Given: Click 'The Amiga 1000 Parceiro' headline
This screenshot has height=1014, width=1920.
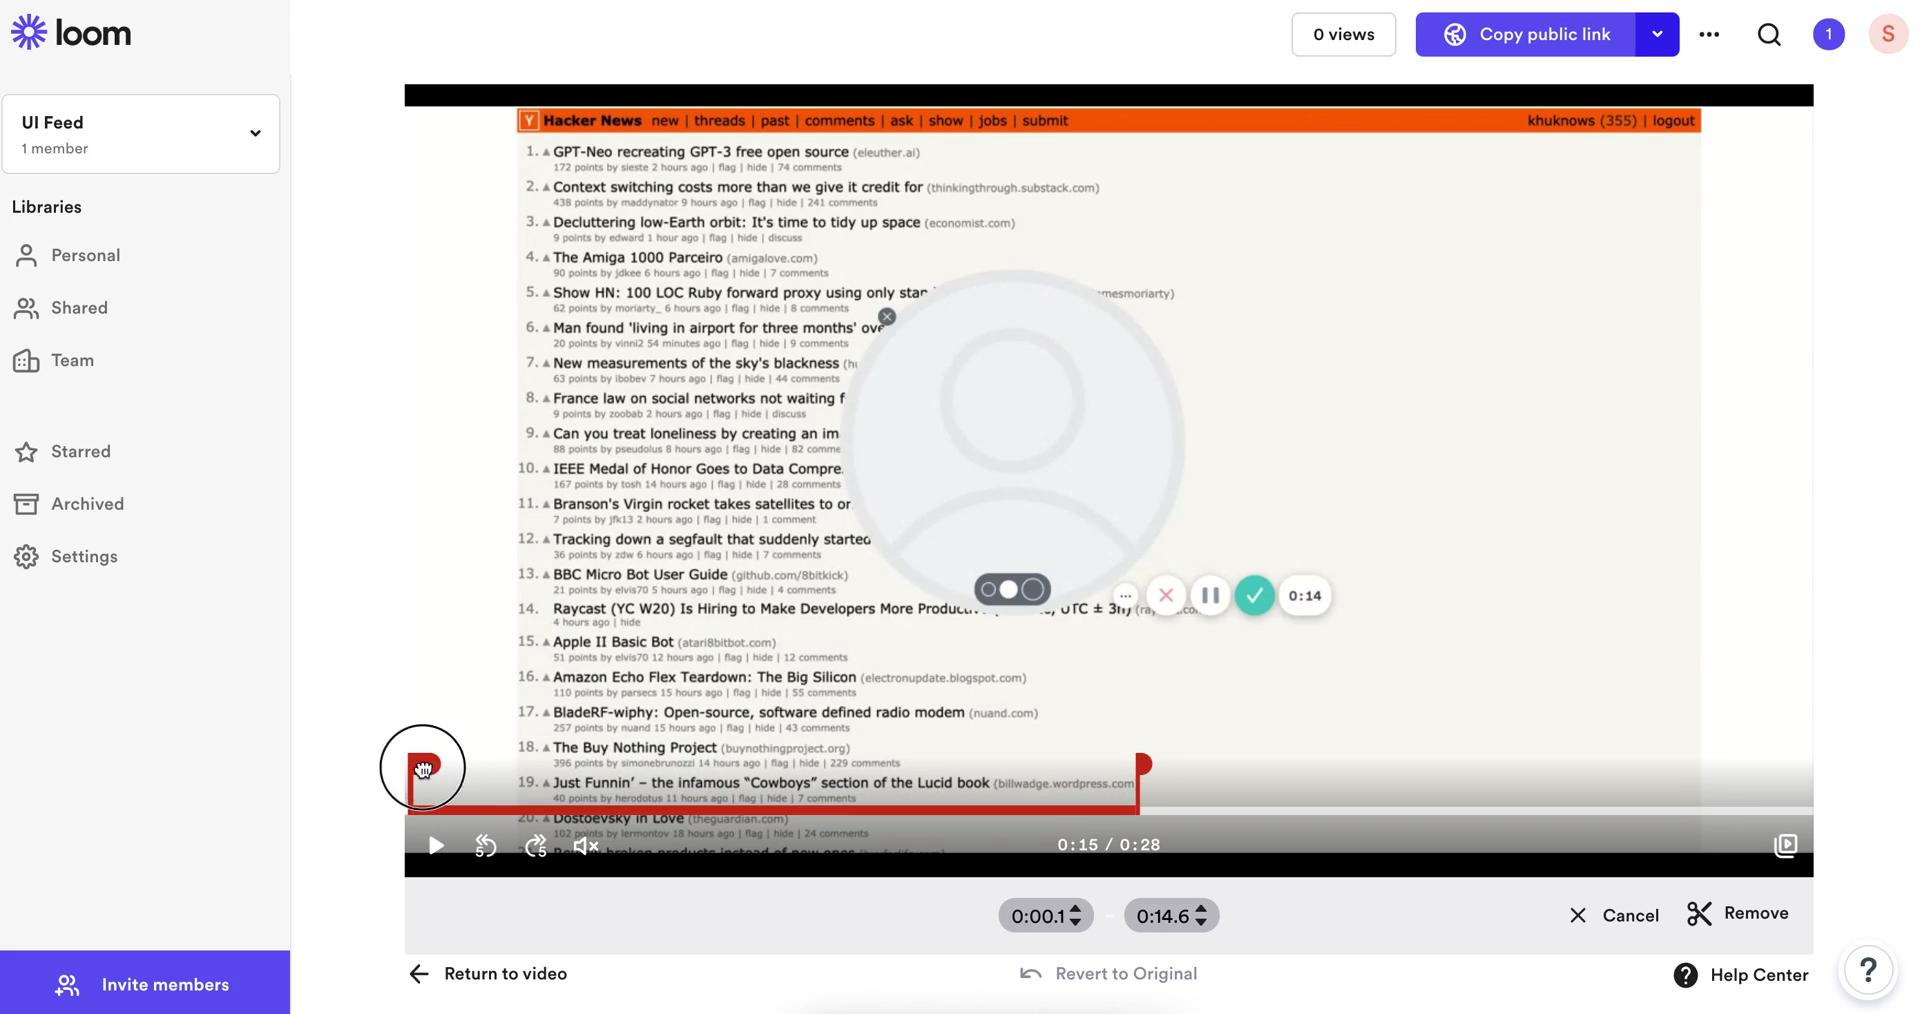Looking at the screenshot, I should (x=638, y=258).
